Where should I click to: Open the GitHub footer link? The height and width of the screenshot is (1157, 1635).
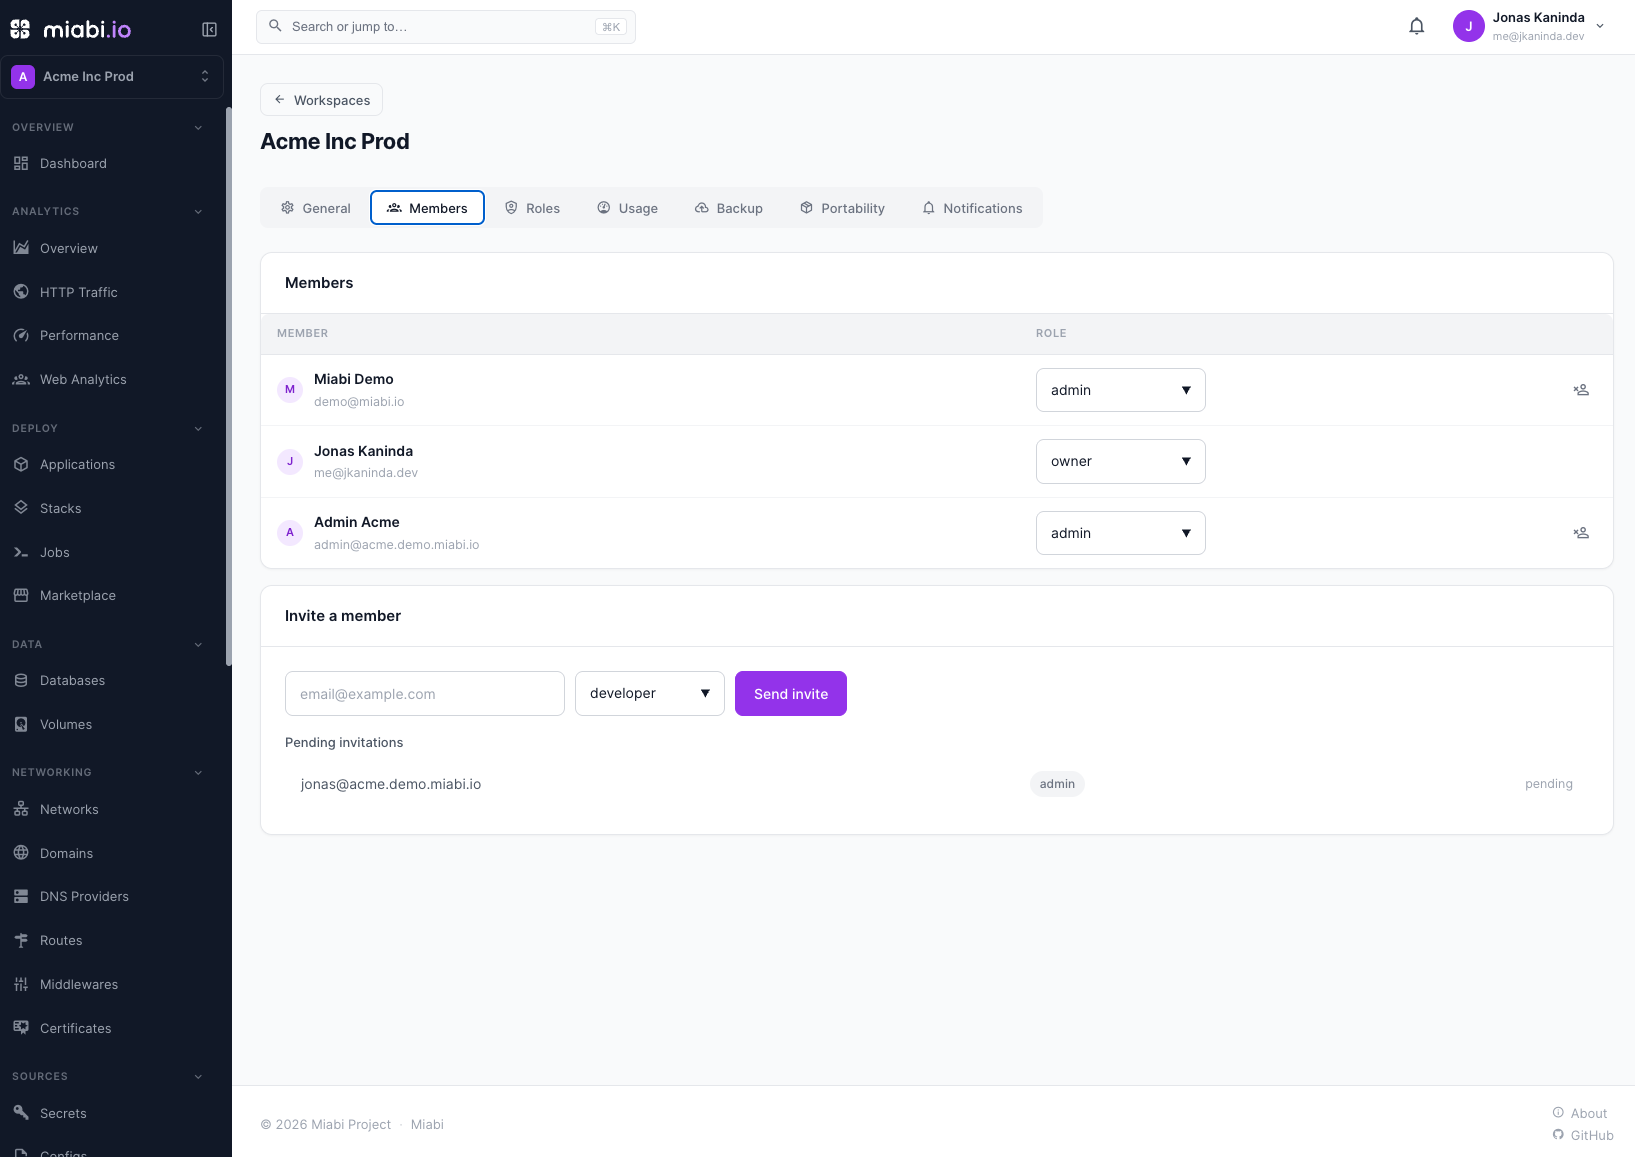coord(1583,1135)
